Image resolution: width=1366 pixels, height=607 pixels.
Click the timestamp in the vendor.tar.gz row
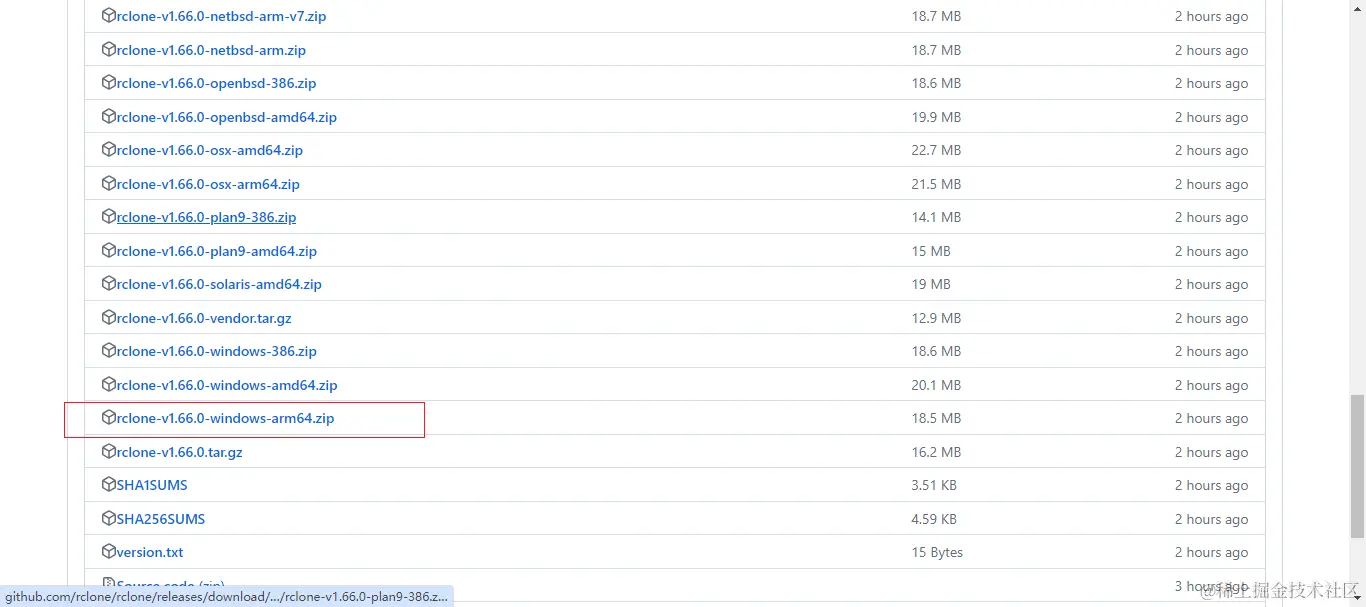pos(1211,318)
